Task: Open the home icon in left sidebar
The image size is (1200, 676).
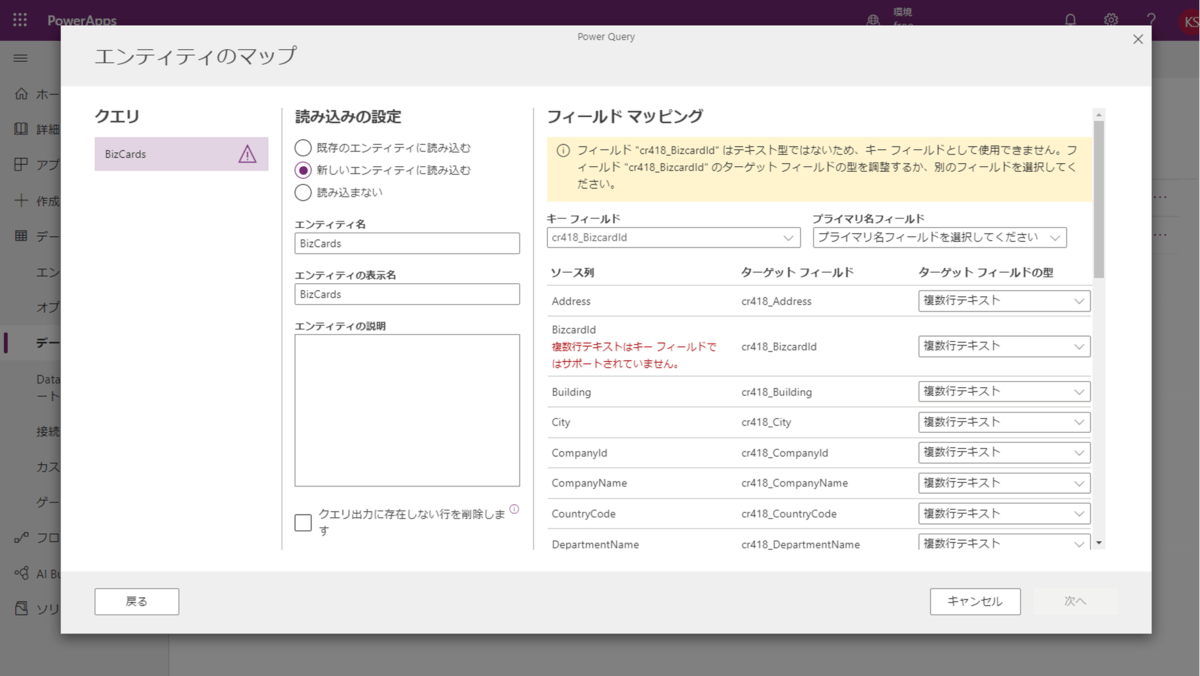Action: click(x=21, y=94)
